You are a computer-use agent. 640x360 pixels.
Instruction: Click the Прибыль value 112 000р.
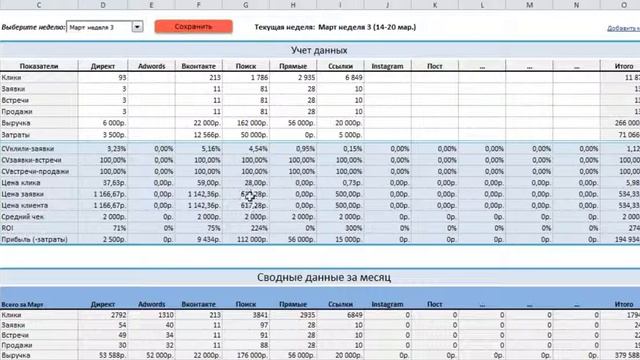tap(246, 240)
